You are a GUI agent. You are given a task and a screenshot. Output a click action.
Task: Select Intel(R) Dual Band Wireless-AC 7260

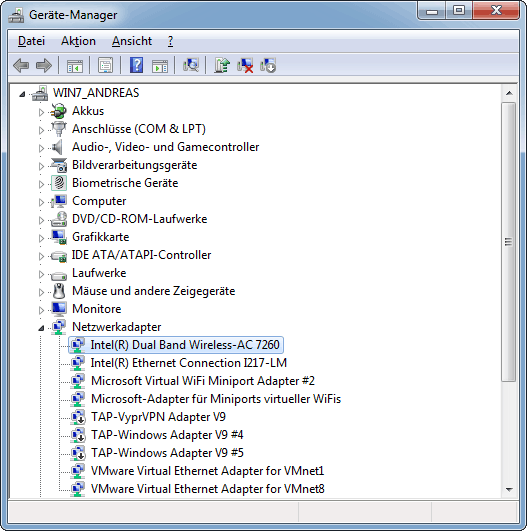pyautogui.click(x=185, y=345)
